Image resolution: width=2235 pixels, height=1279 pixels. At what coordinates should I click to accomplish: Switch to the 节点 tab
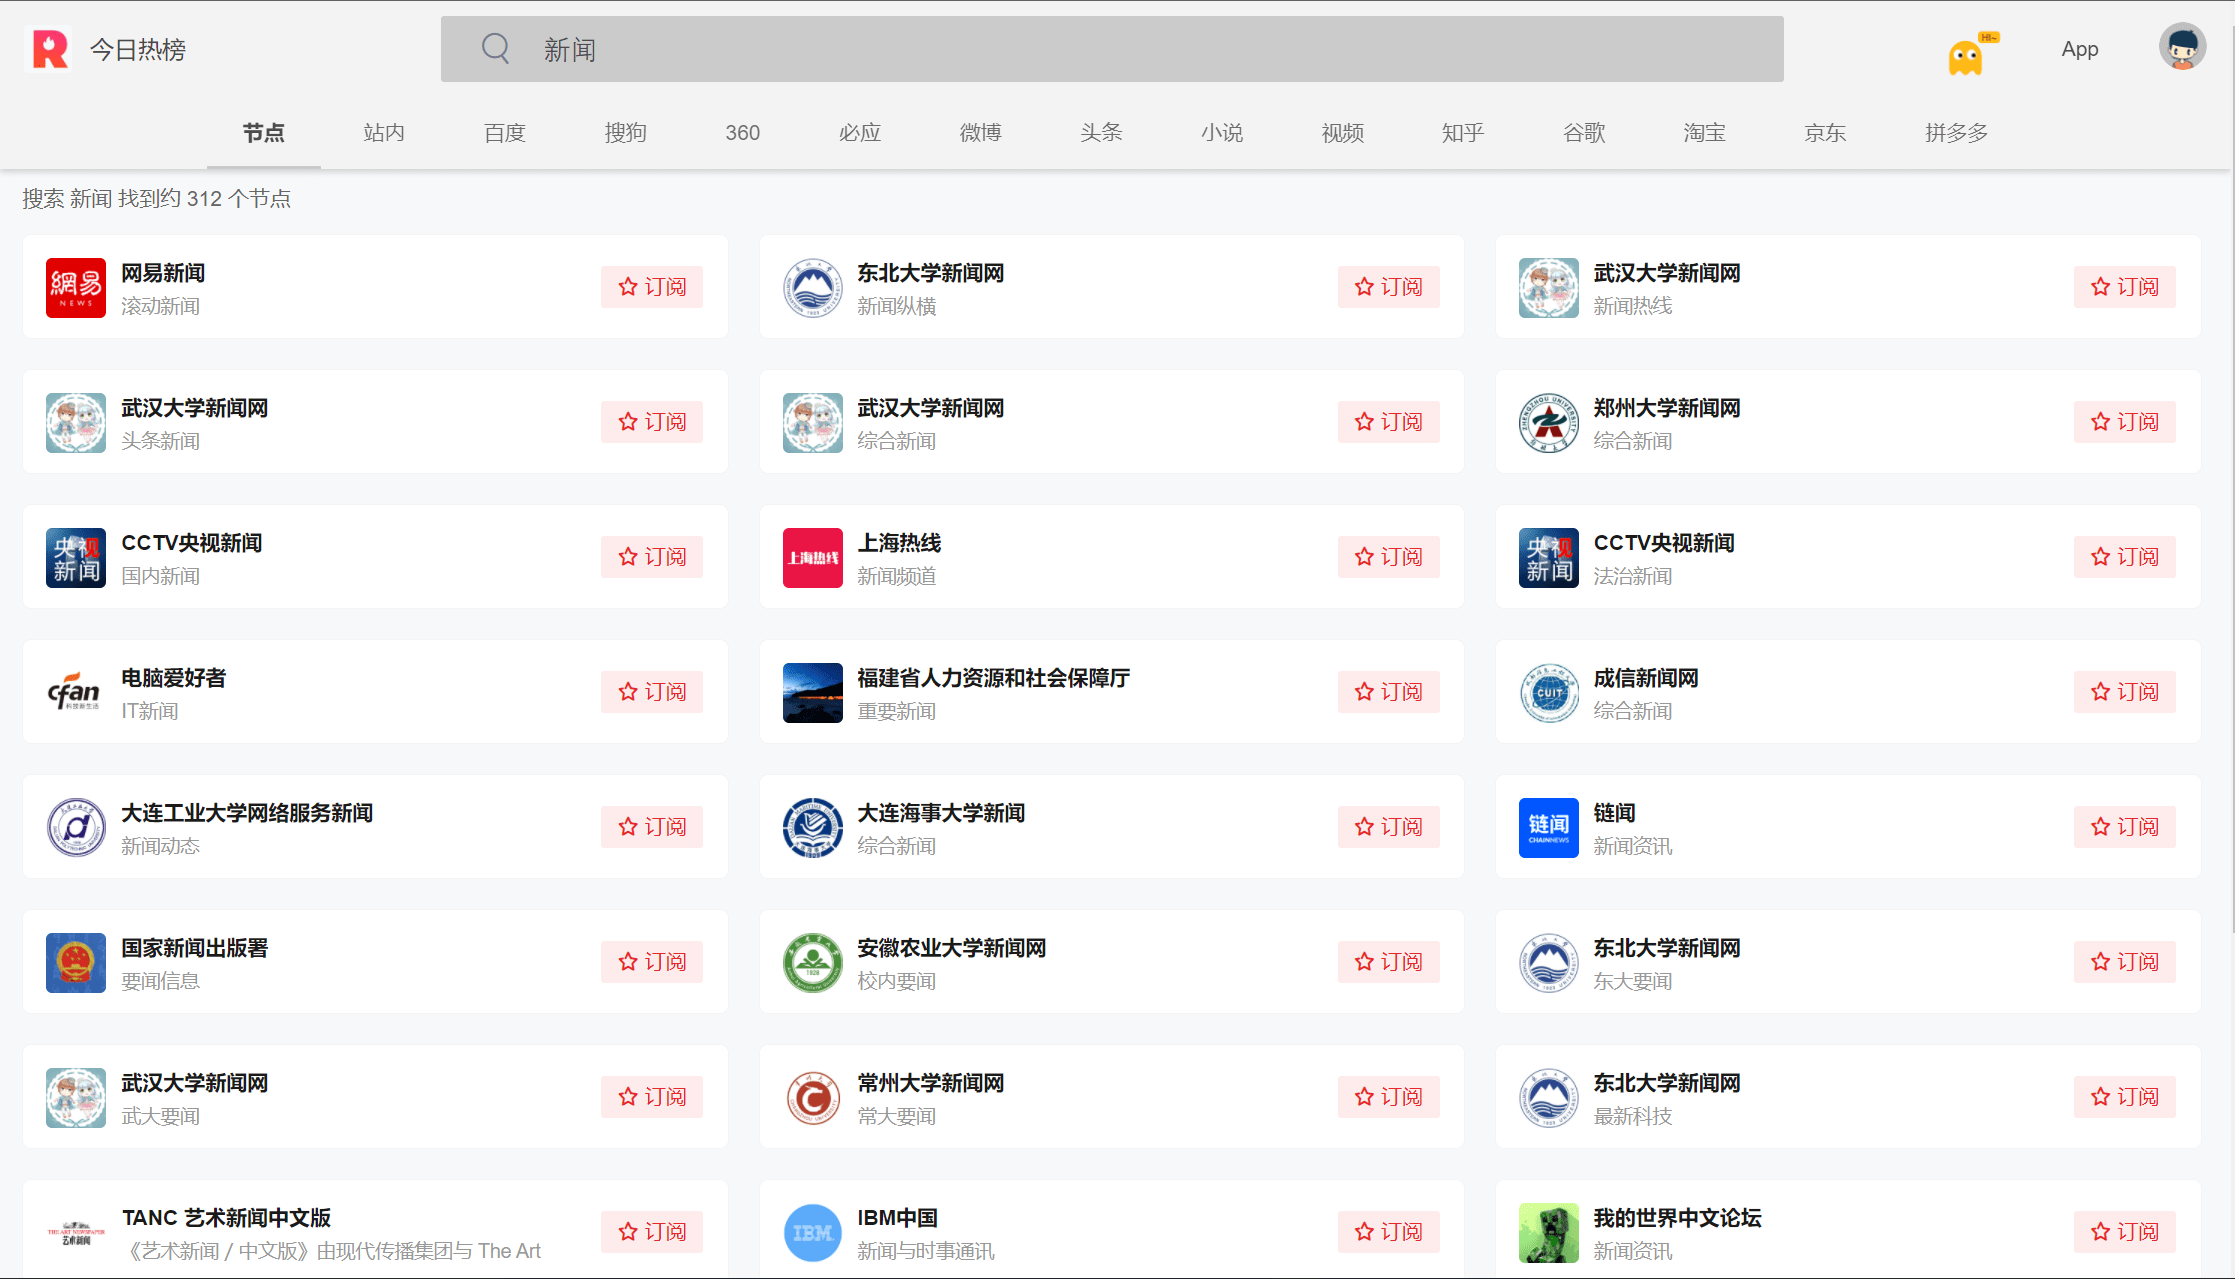[264, 133]
